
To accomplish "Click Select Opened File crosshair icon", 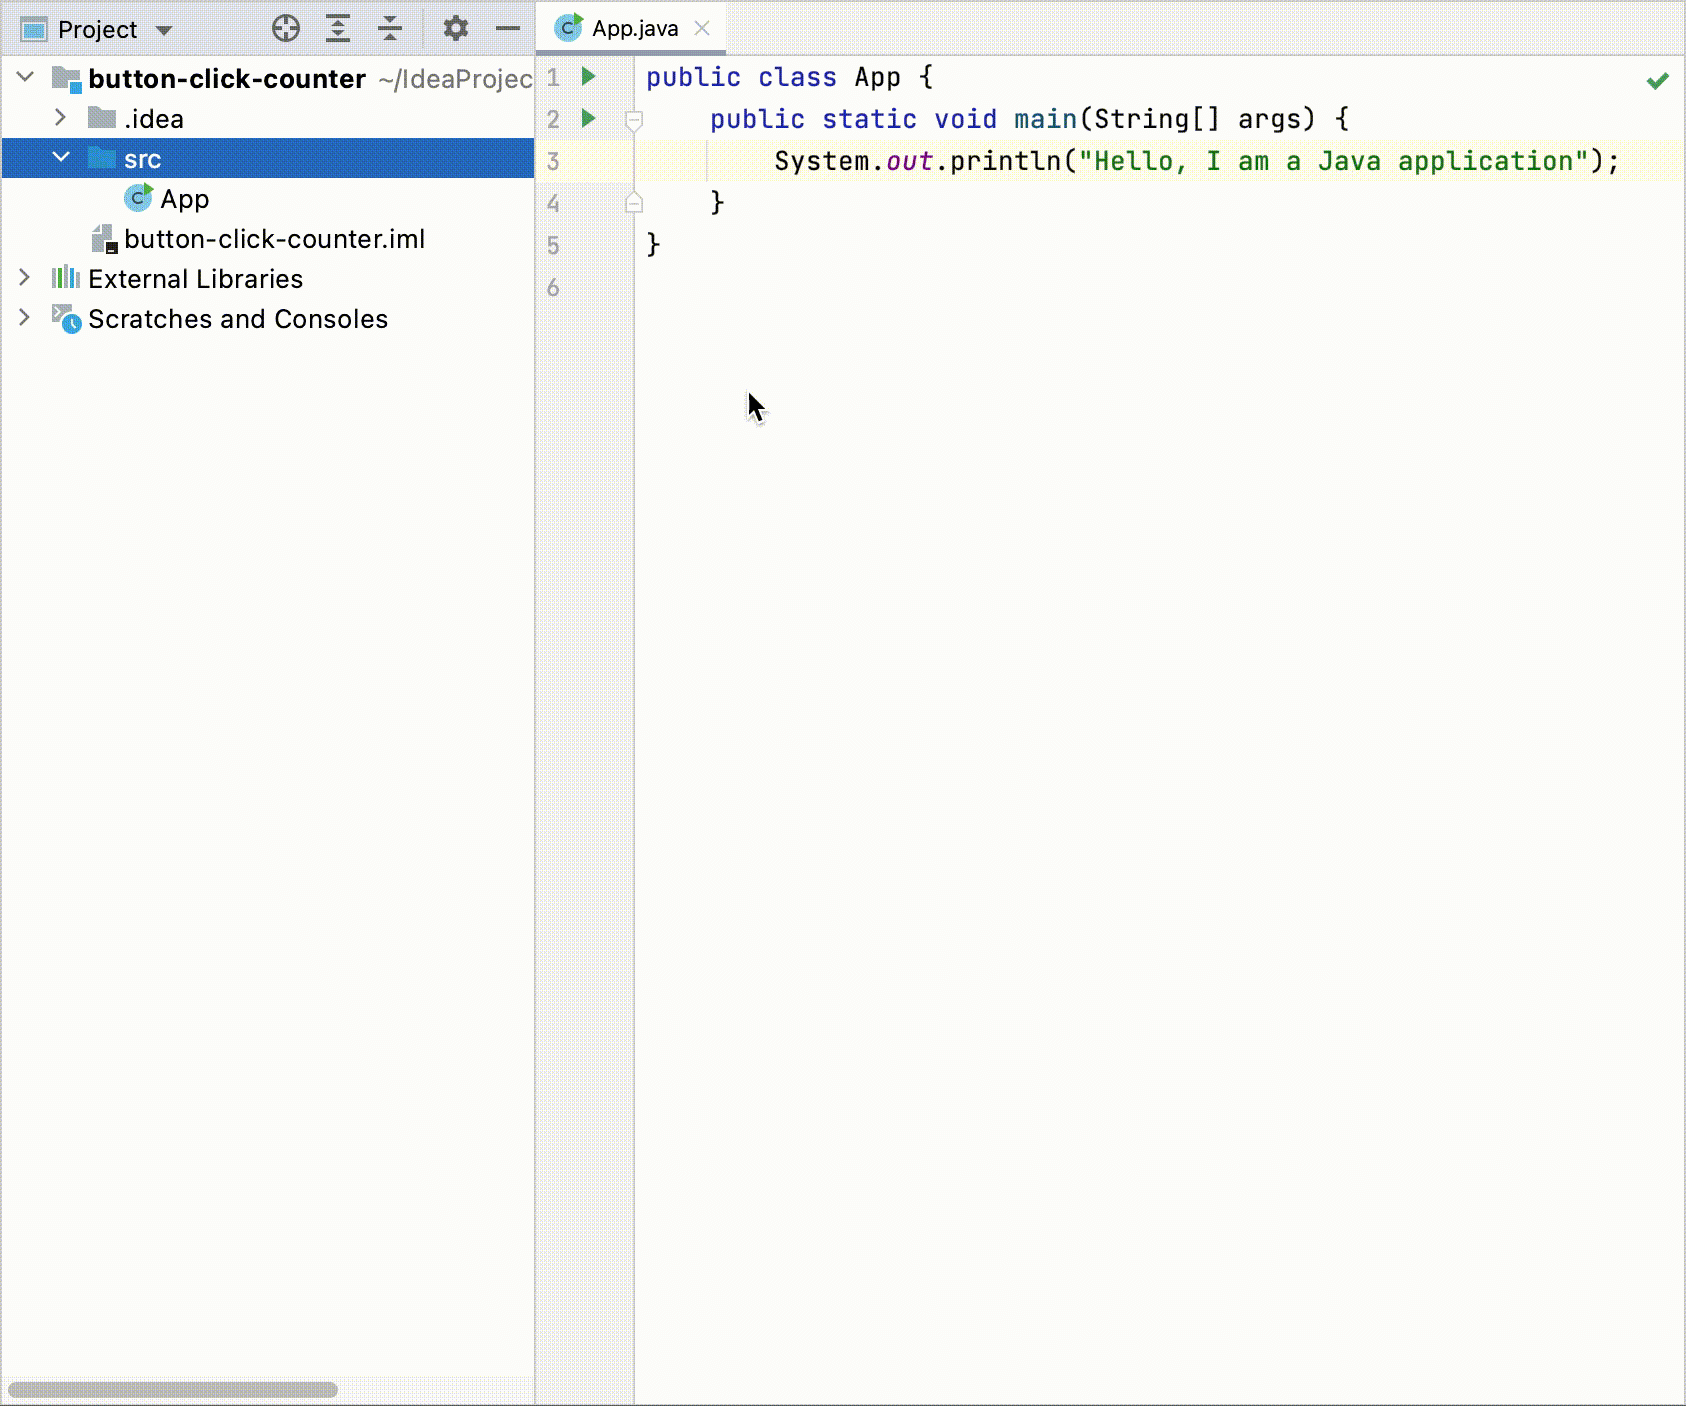I will click(x=285, y=28).
